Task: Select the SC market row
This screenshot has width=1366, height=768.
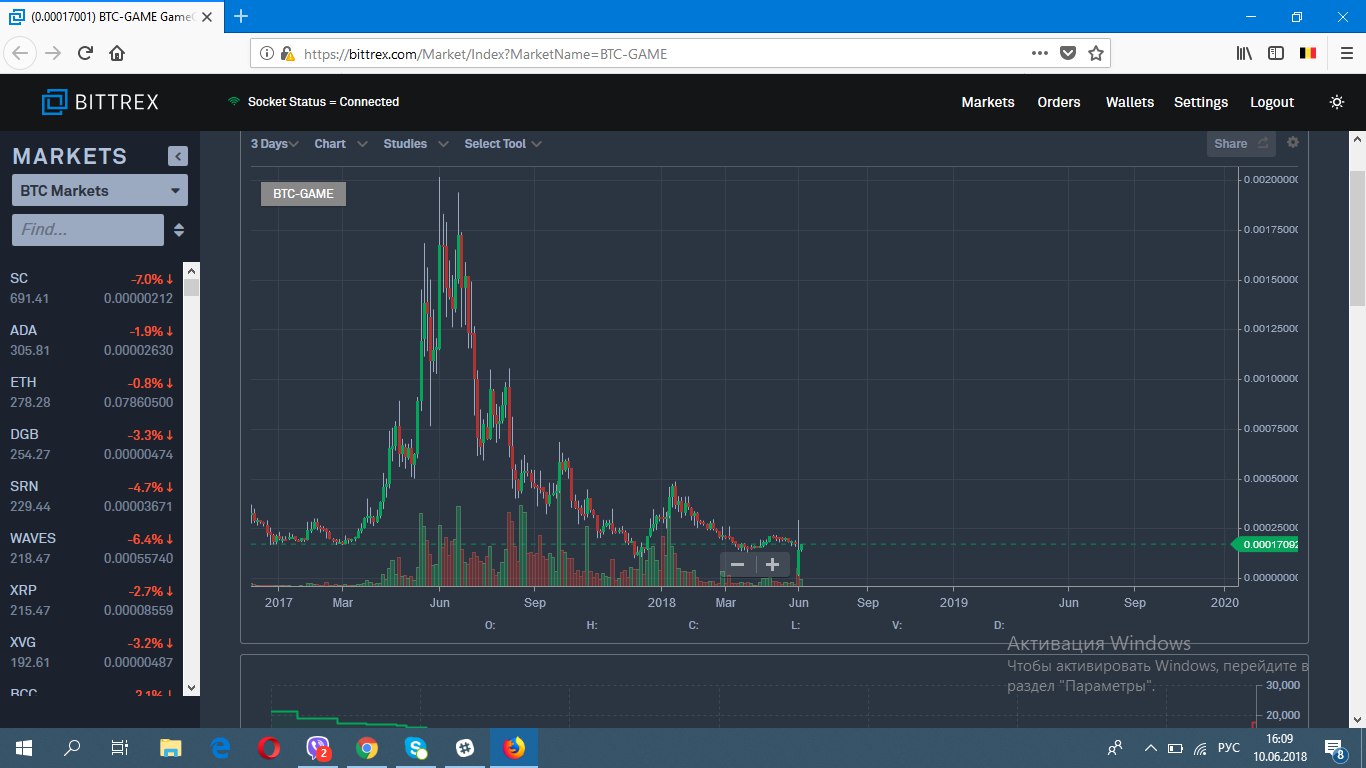Action: click(x=92, y=288)
